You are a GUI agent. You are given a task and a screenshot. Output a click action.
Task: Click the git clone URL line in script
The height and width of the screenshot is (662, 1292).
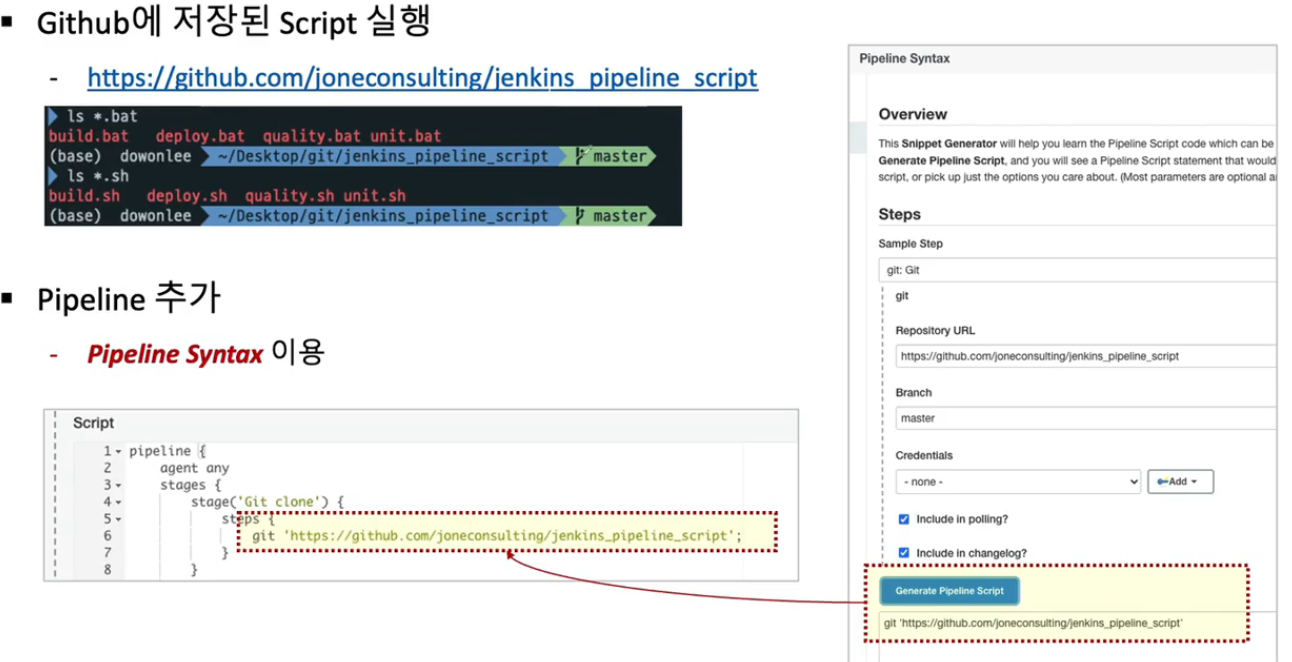(x=497, y=536)
